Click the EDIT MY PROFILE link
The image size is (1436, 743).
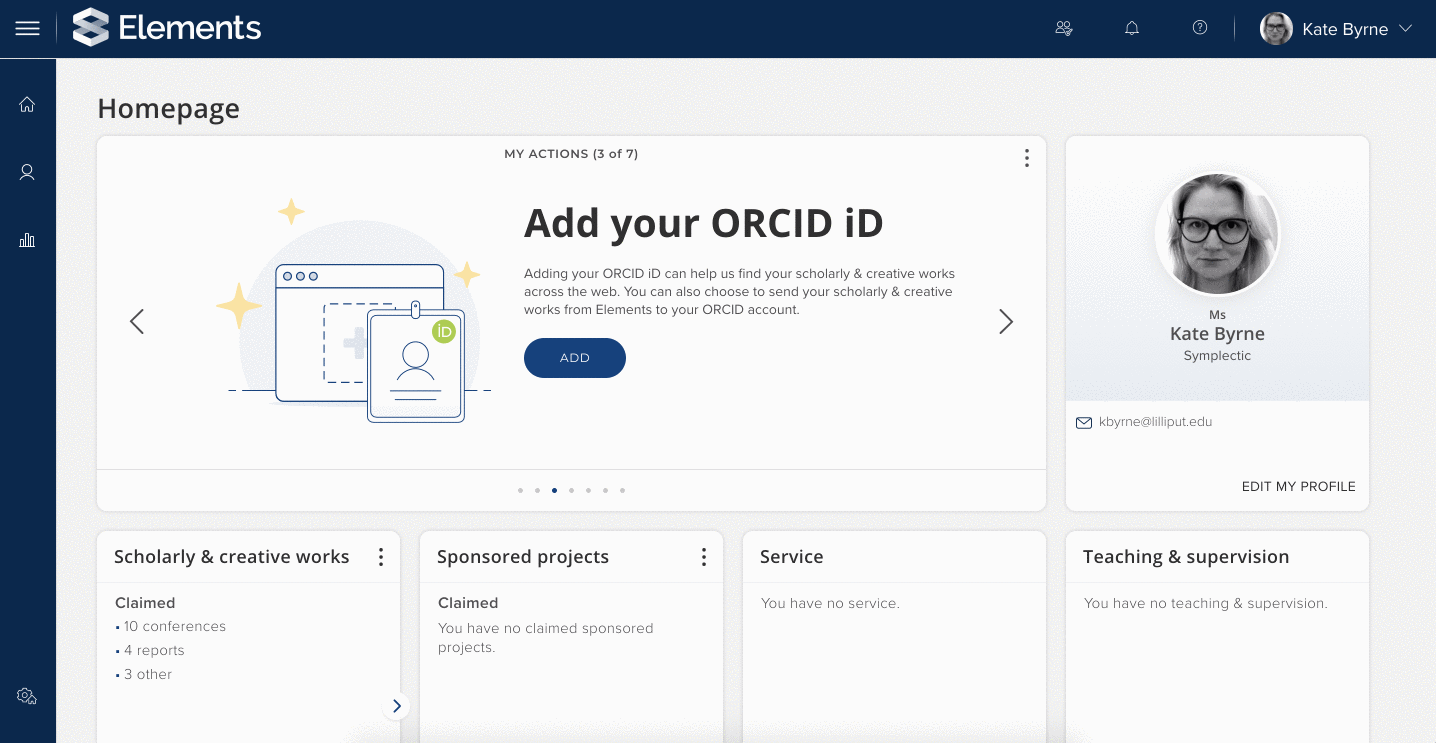click(1298, 487)
